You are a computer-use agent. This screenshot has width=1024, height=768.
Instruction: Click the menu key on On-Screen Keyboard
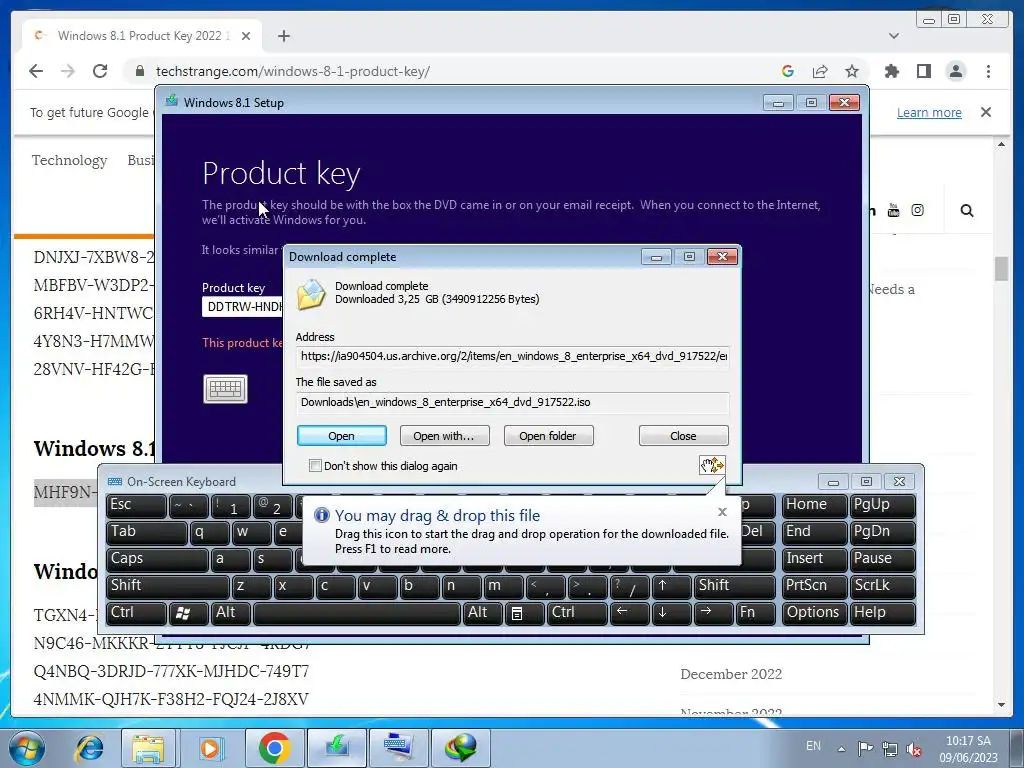pos(524,613)
